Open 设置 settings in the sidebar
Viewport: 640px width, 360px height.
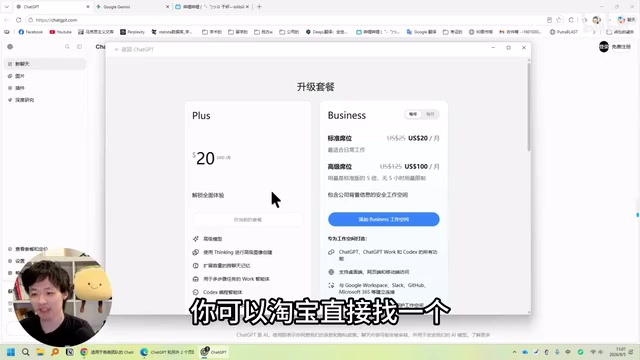point(20,261)
